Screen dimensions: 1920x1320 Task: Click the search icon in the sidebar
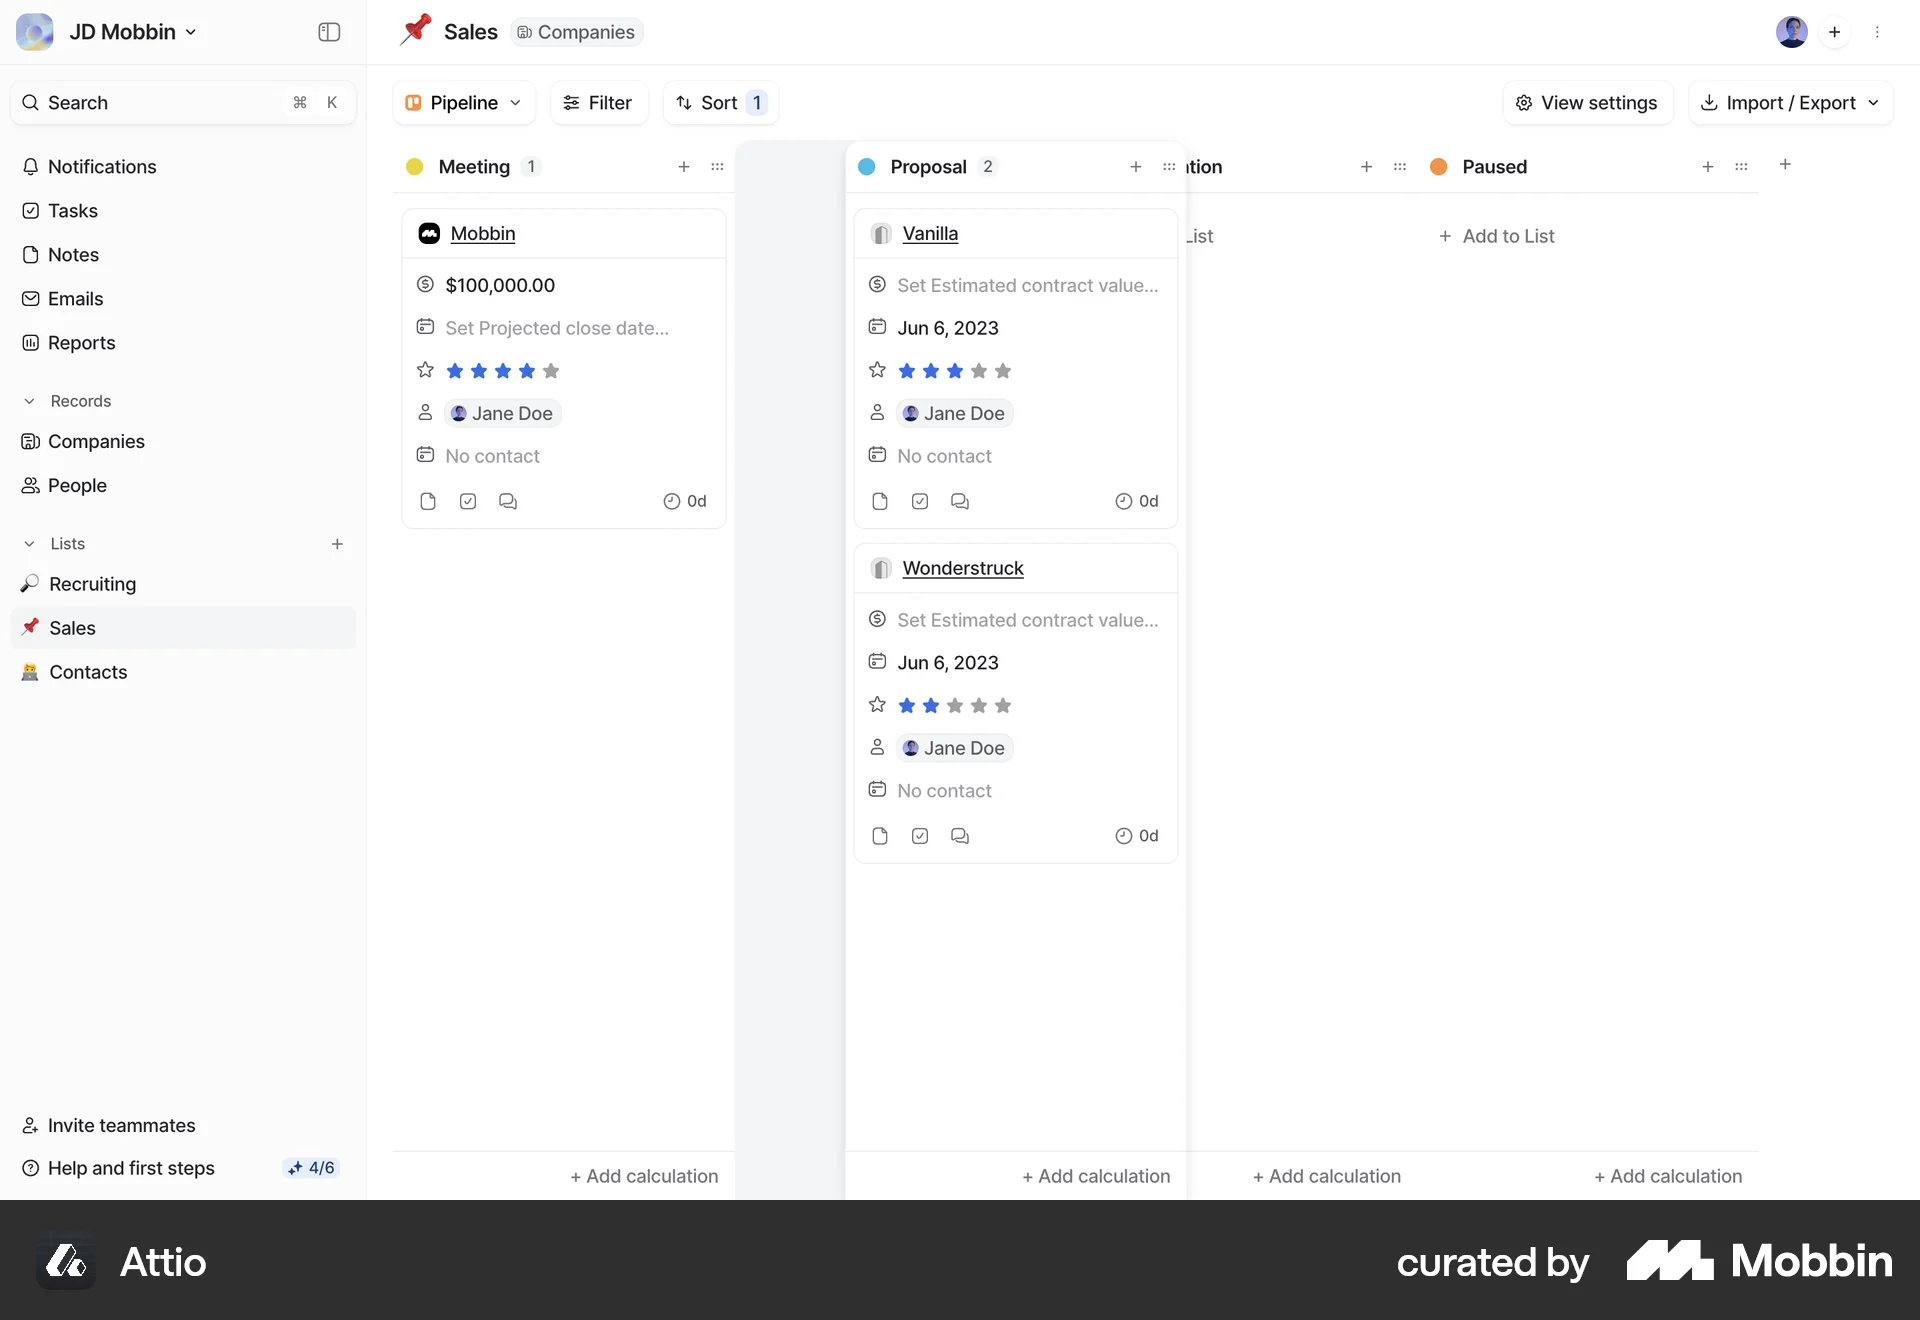tap(31, 102)
